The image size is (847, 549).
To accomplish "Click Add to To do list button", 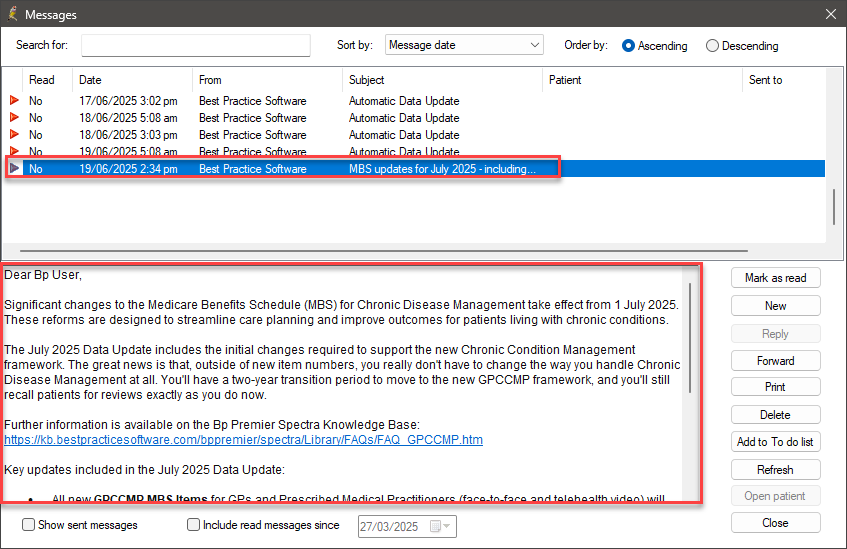I will click(x=776, y=442).
